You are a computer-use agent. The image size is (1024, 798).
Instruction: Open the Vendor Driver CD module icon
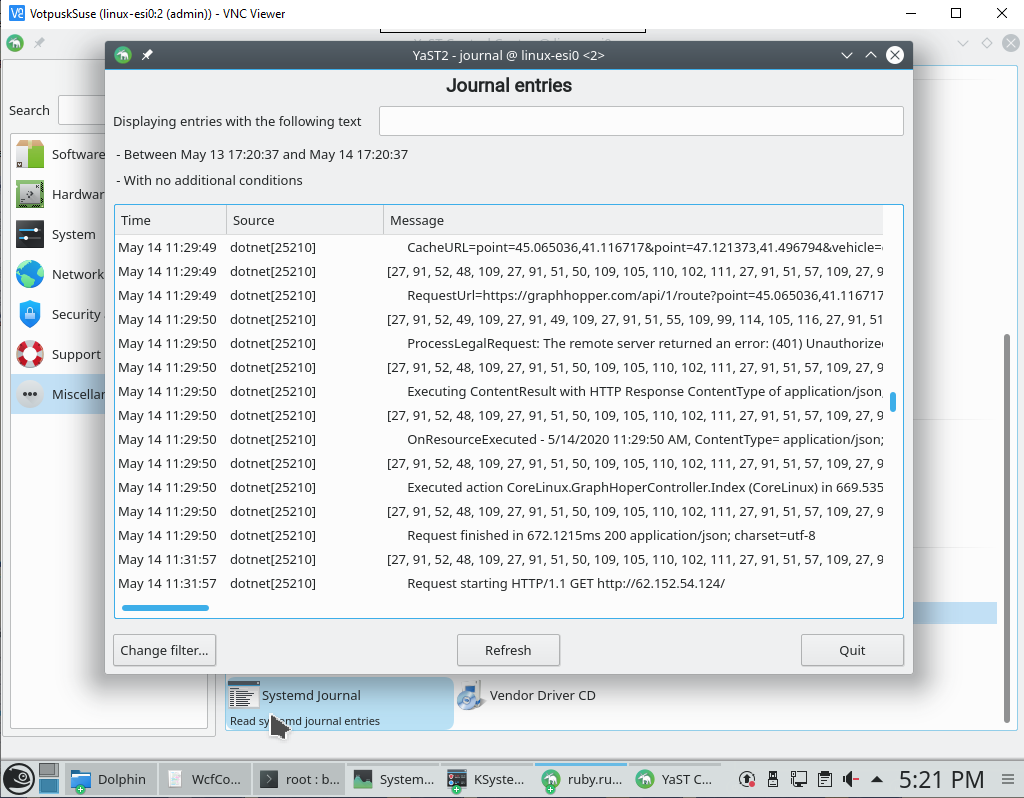click(471, 695)
